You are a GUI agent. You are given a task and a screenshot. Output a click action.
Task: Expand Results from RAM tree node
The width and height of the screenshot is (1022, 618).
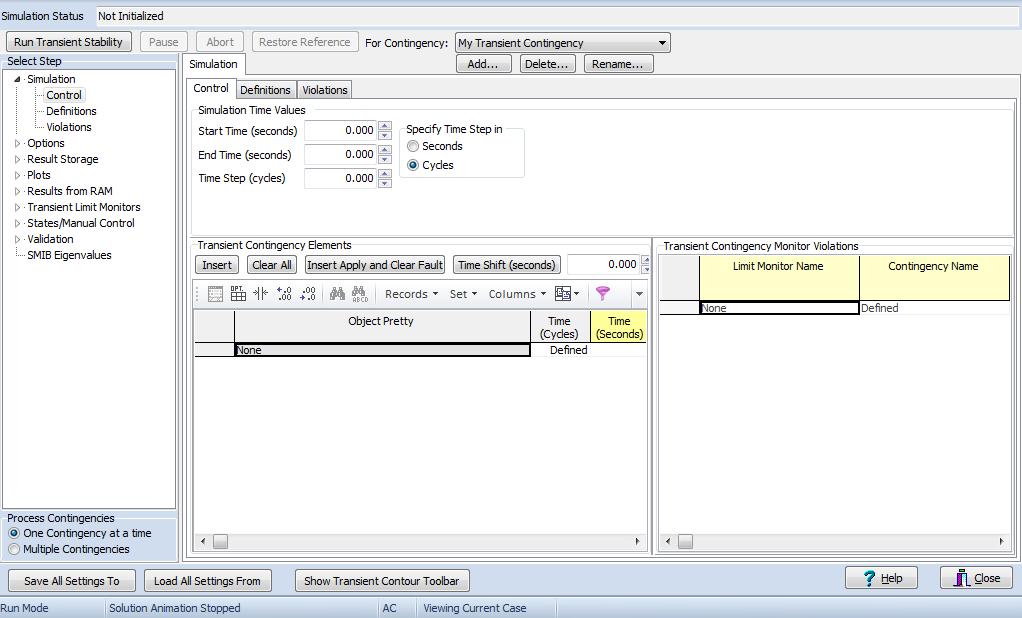pyautogui.click(x=18, y=191)
